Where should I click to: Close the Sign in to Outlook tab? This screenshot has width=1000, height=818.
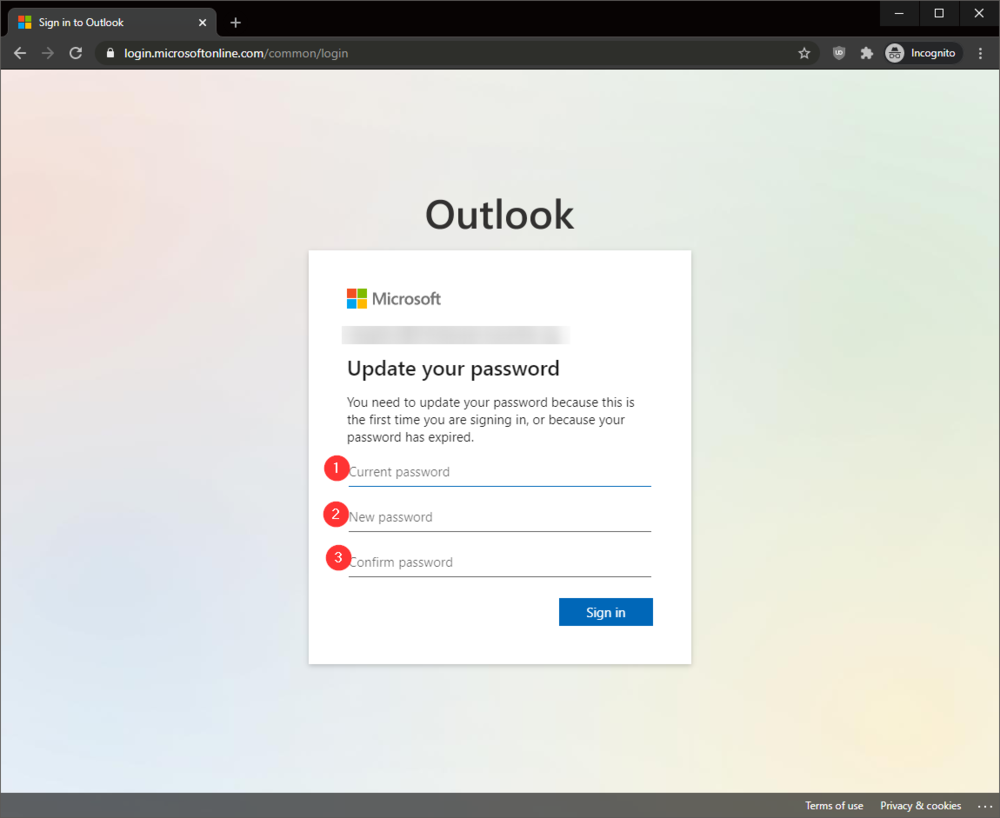202,22
